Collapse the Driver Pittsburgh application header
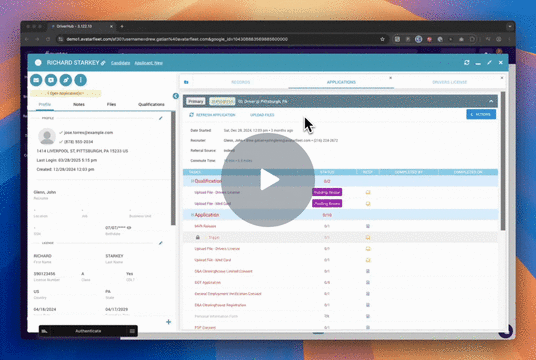The width and height of the screenshot is (536, 360). [491, 101]
